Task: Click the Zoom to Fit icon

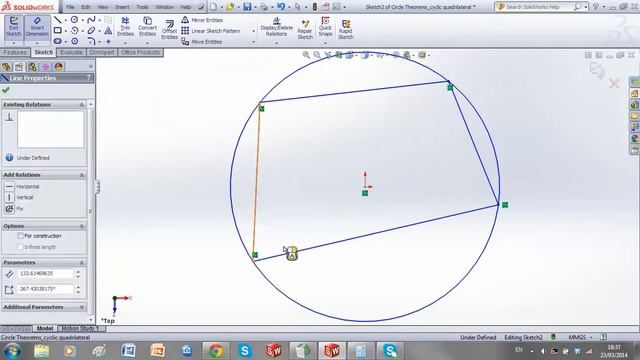Action: tap(306, 55)
